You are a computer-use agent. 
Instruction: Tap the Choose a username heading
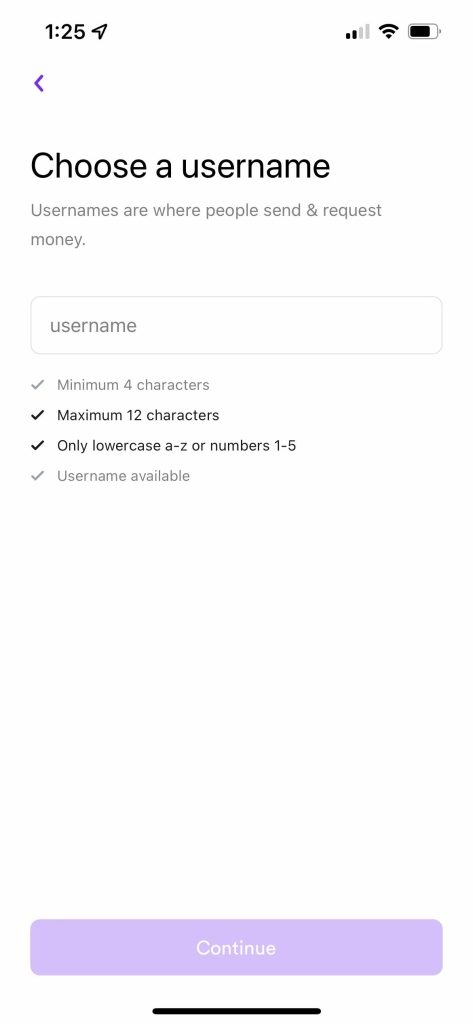pyautogui.click(x=180, y=165)
